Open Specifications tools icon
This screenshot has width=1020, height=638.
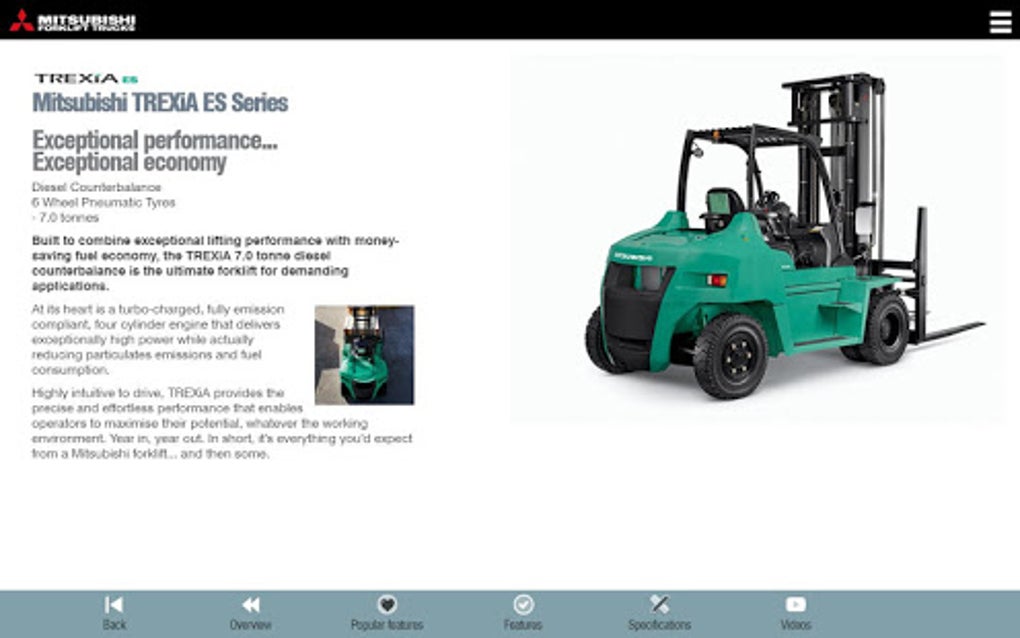tap(659, 604)
